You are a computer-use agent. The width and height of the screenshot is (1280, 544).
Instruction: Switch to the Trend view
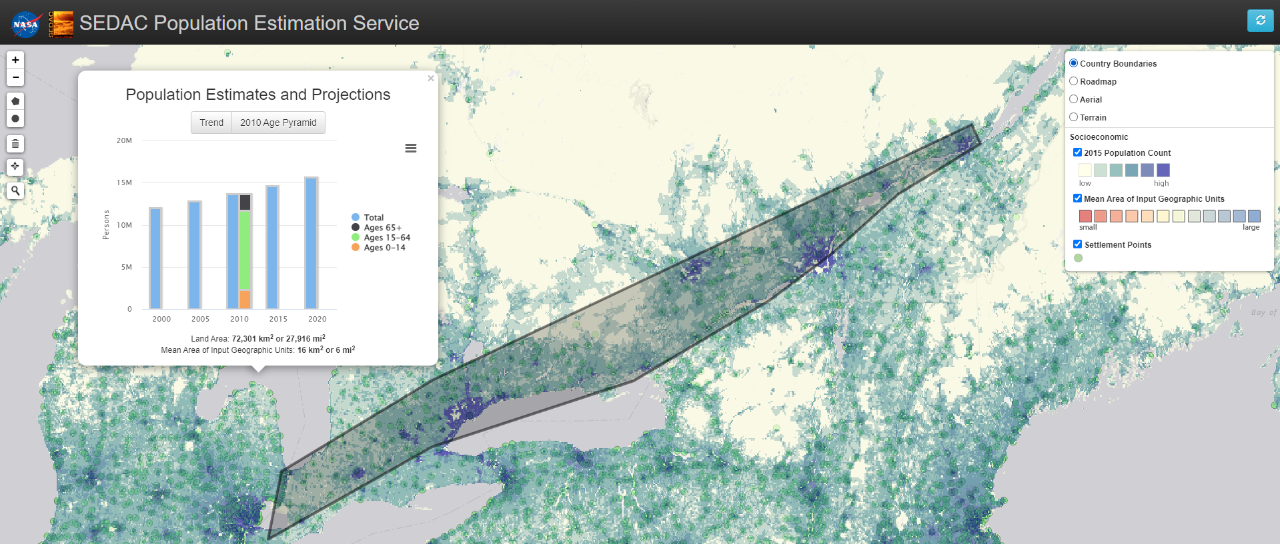coord(211,122)
